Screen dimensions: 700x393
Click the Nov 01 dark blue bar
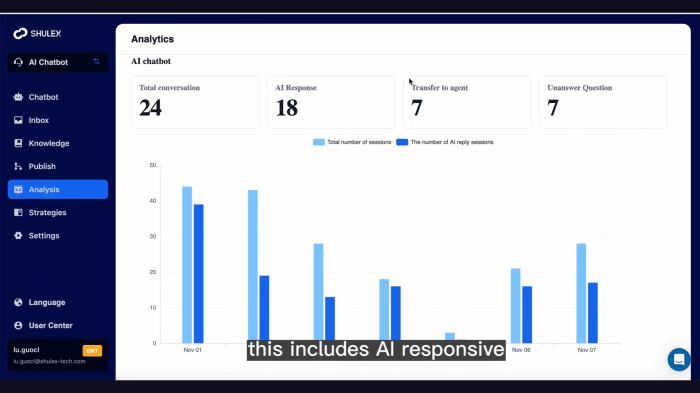199,274
